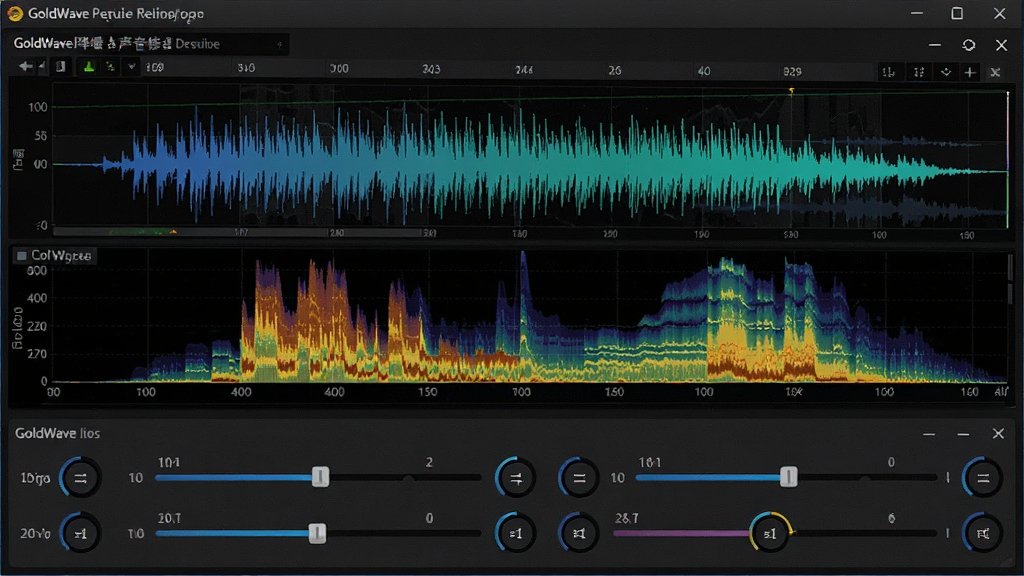Viewport: 1024px width, 576px height.
Task: Click the small green dotted icon in toolbar
Action: click(x=110, y=67)
